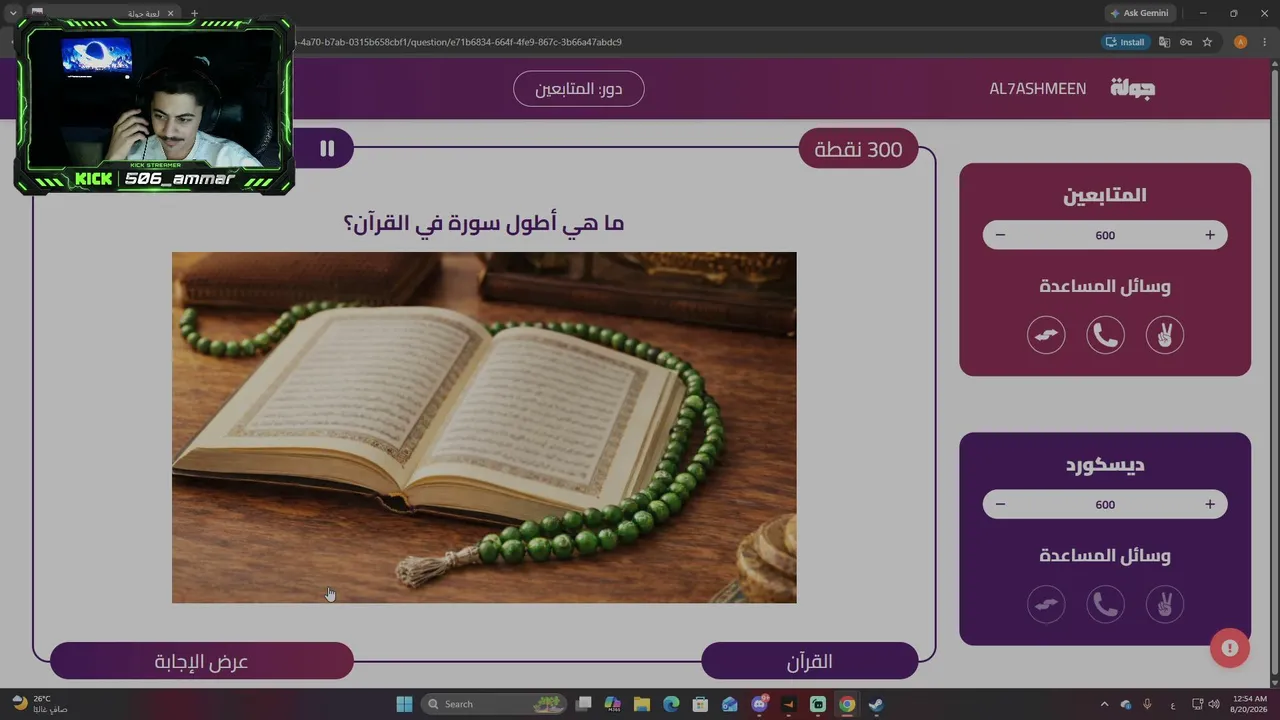Screen dimensions: 1280x720
Task: Open Microsoft 365 Copilot taskbar icon
Action: coord(613,704)
